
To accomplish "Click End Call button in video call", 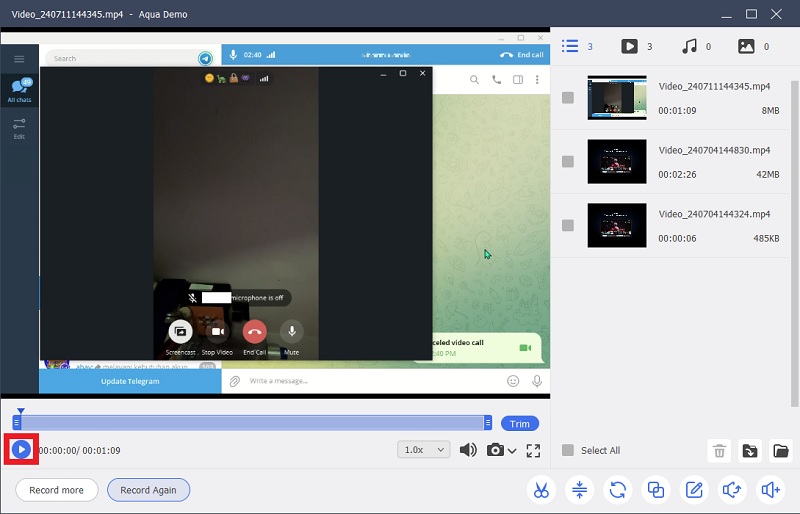I will coord(254,332).
